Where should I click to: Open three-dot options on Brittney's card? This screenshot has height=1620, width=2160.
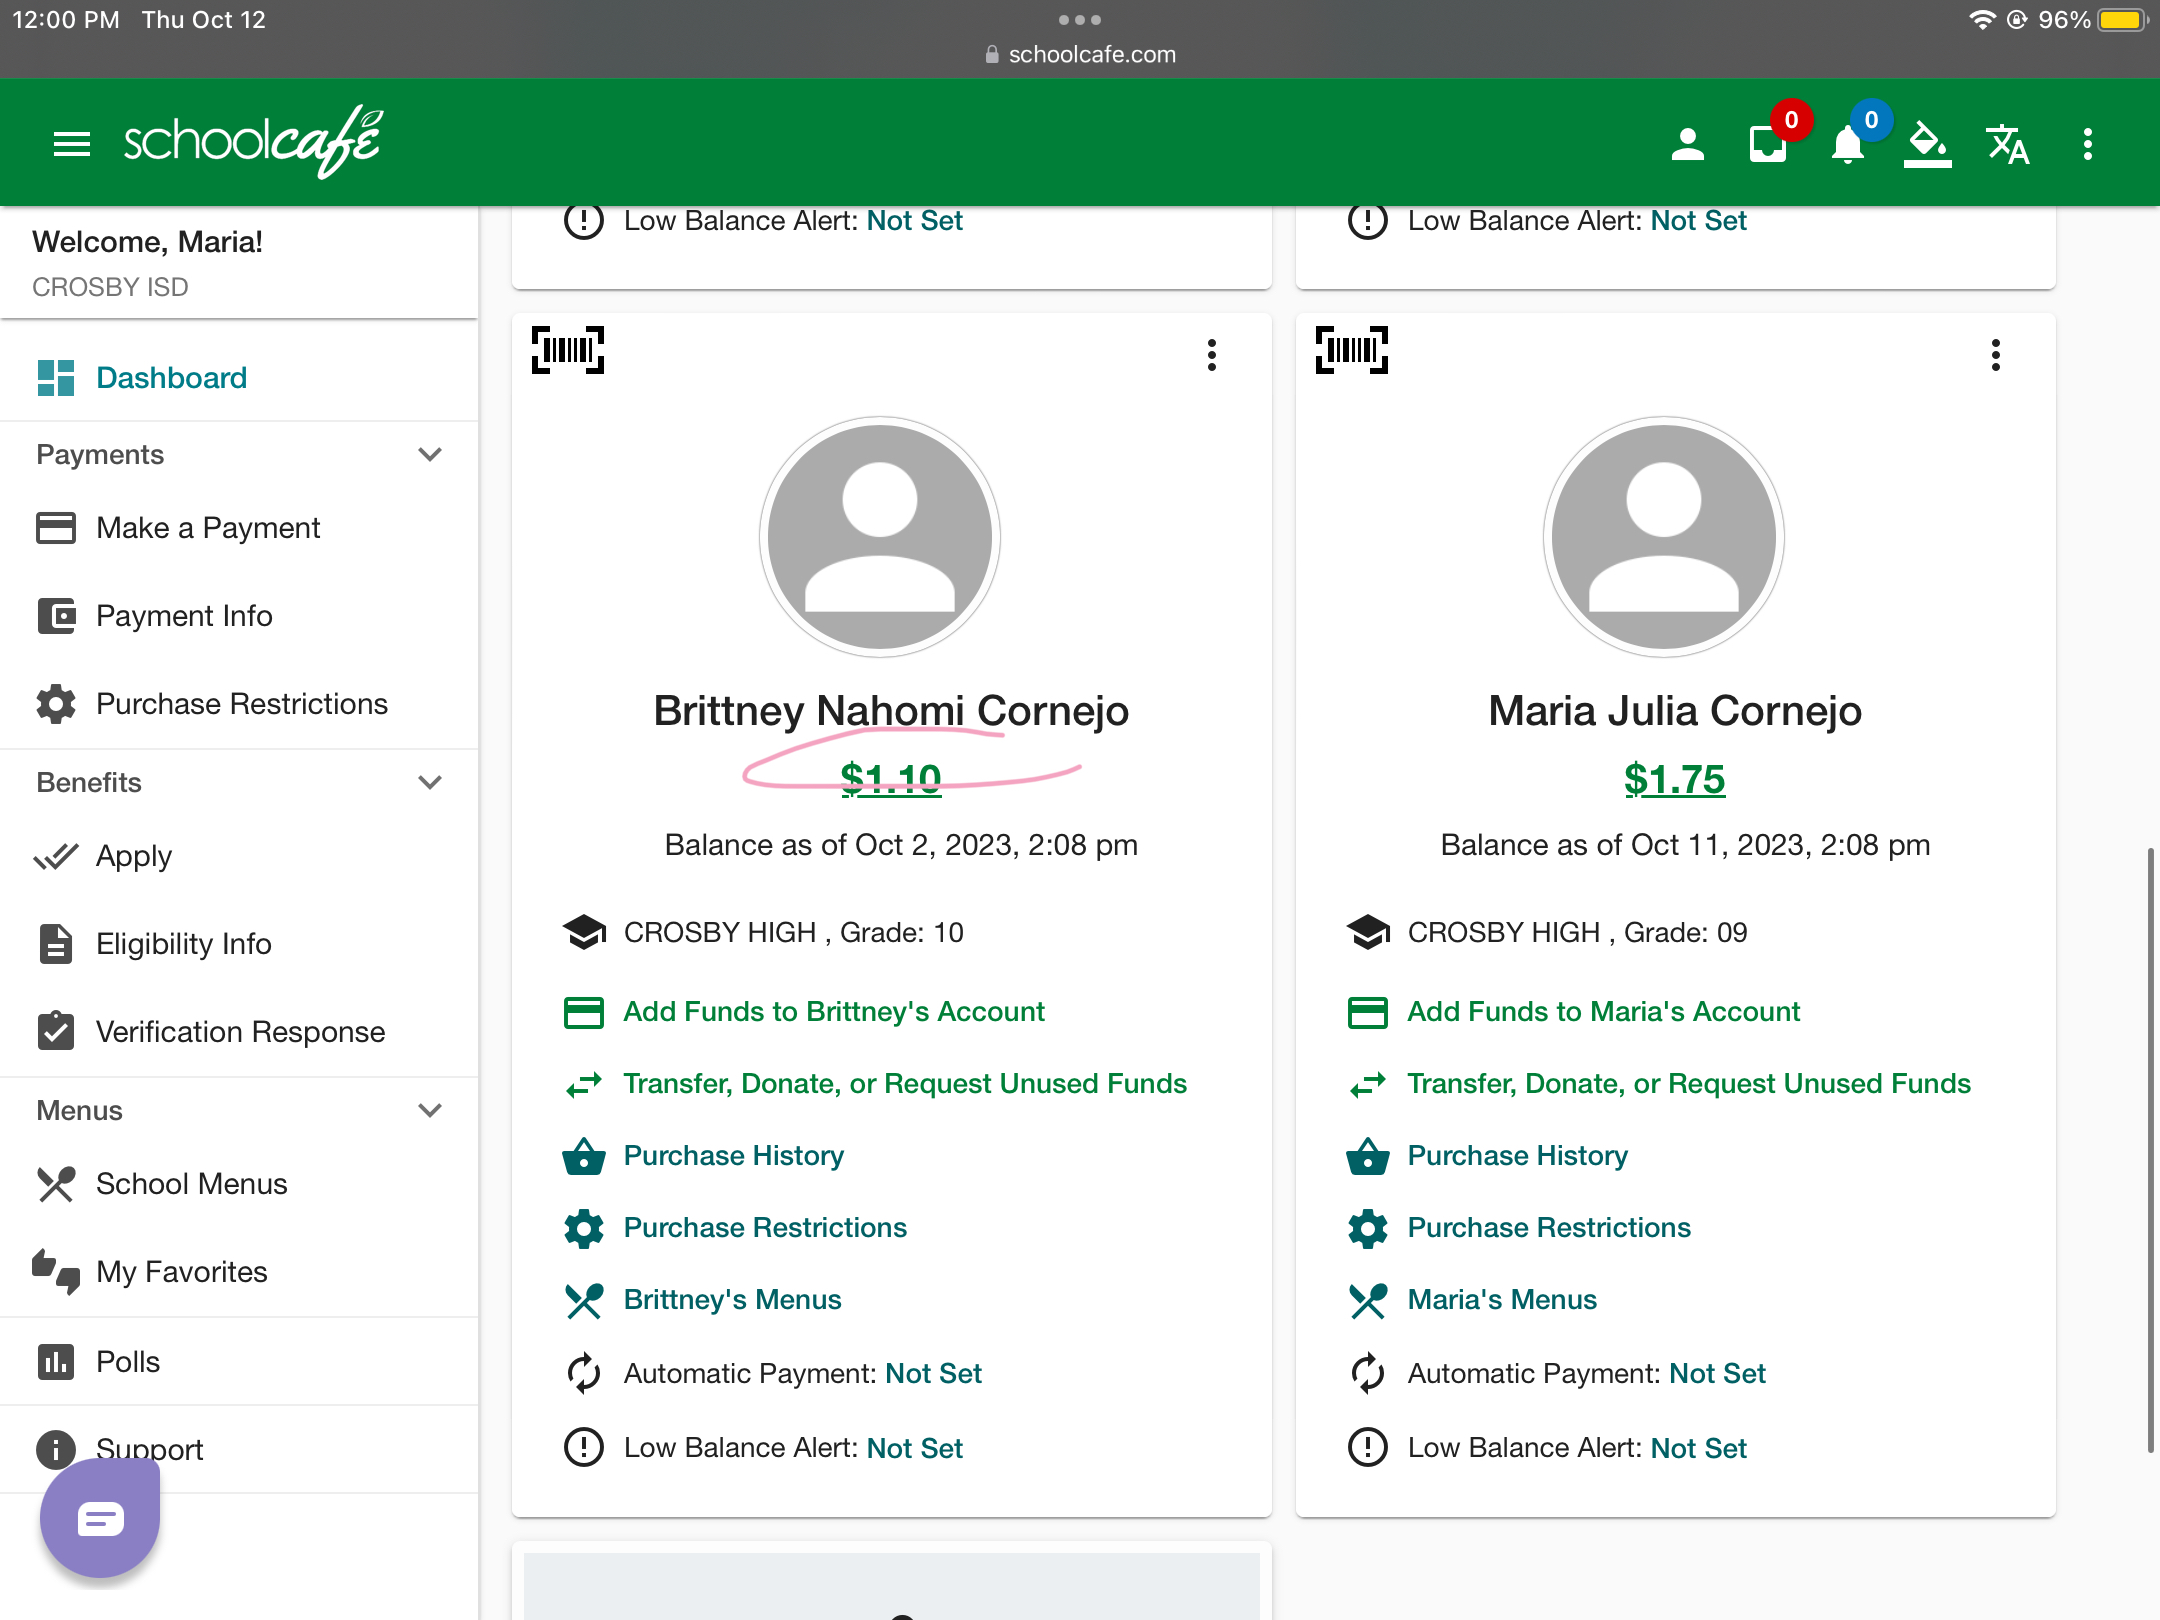click(1212, 355)
